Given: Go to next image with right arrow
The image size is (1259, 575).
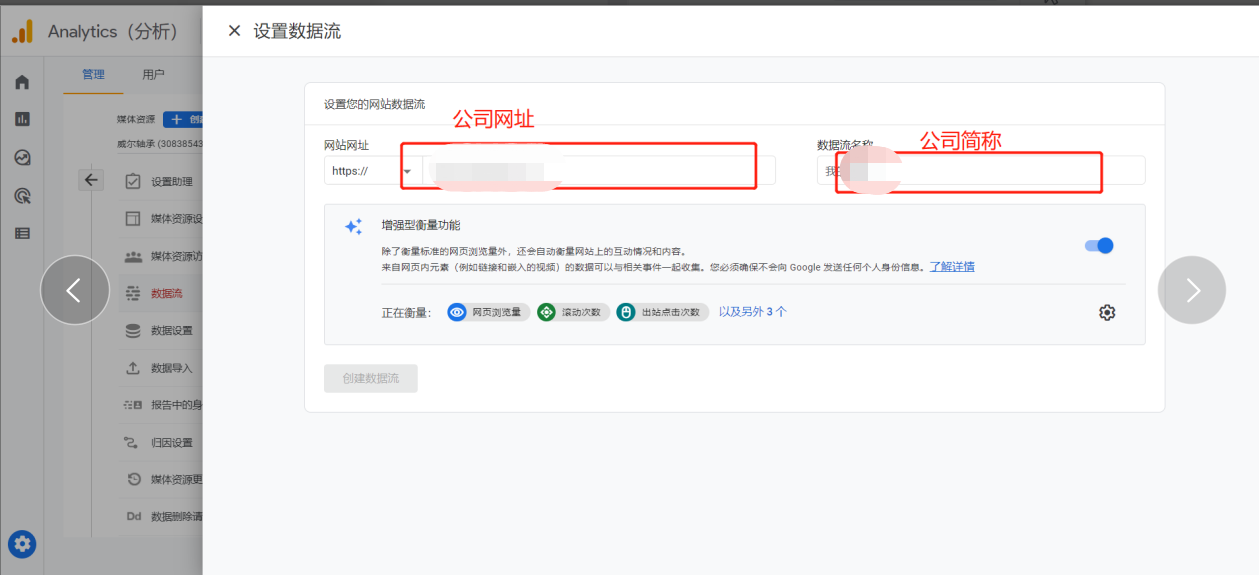Looking at the screenshot, I should (1191, 290).
